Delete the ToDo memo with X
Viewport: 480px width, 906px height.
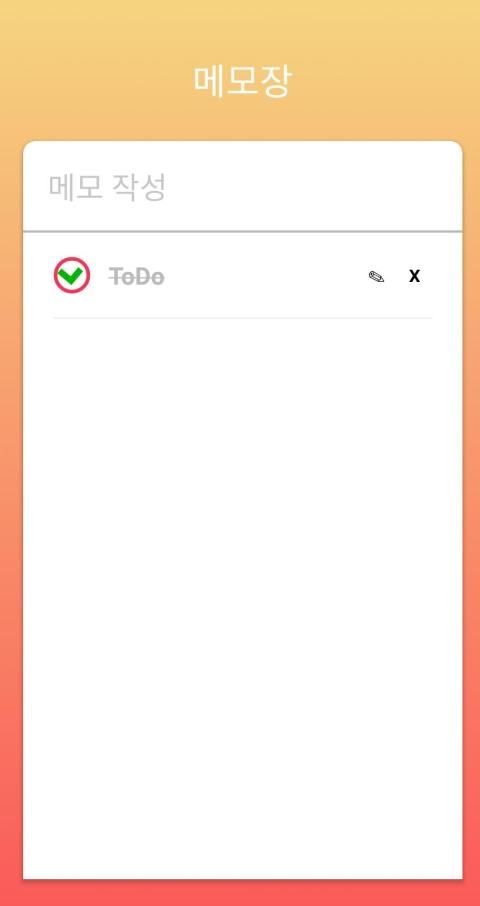coord(414,277)
